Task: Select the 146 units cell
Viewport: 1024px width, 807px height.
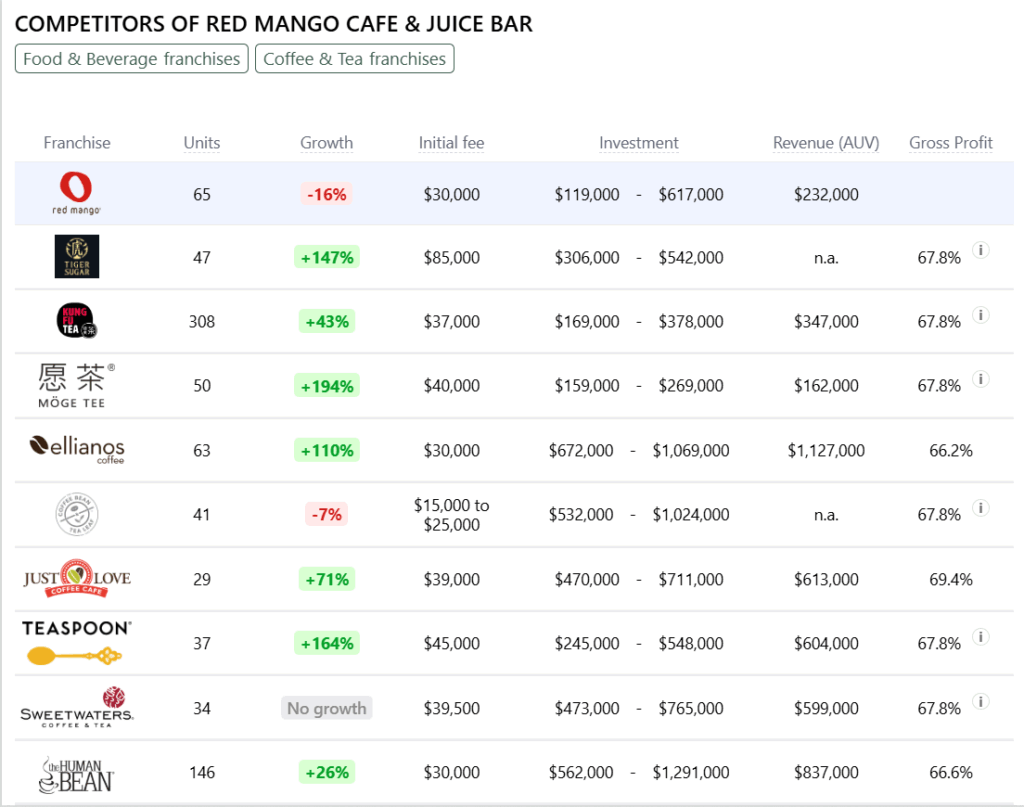Action: click(202, 772)
